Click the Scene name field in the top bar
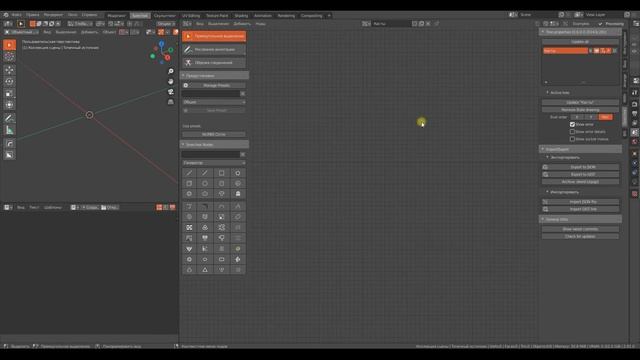640x360 pixels. (537, 15)
